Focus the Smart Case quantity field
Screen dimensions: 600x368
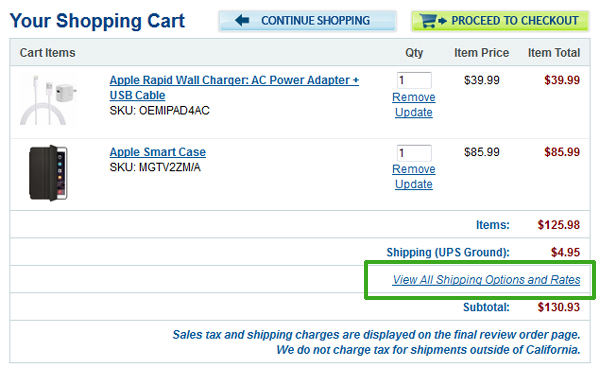tap(414, 153)
